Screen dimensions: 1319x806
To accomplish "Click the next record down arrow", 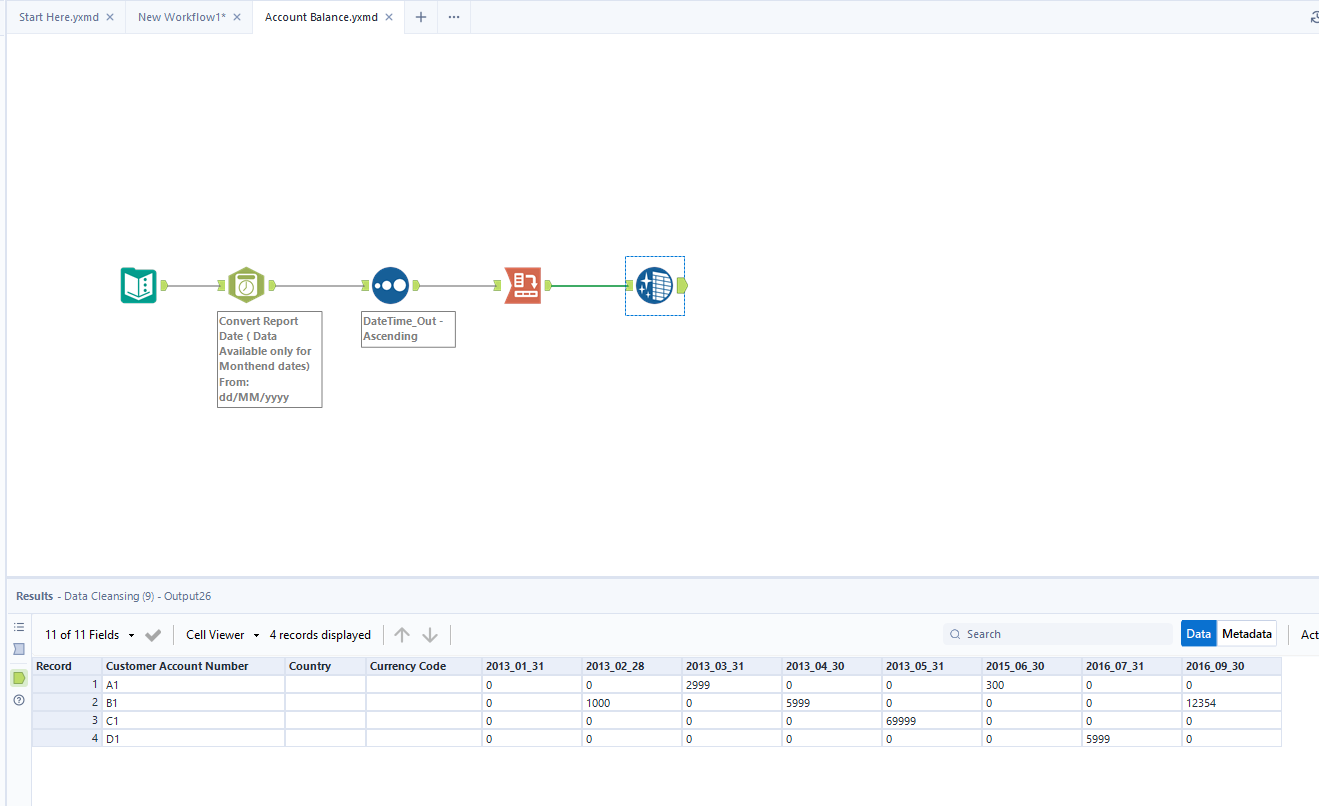I will tap(430, 634).
